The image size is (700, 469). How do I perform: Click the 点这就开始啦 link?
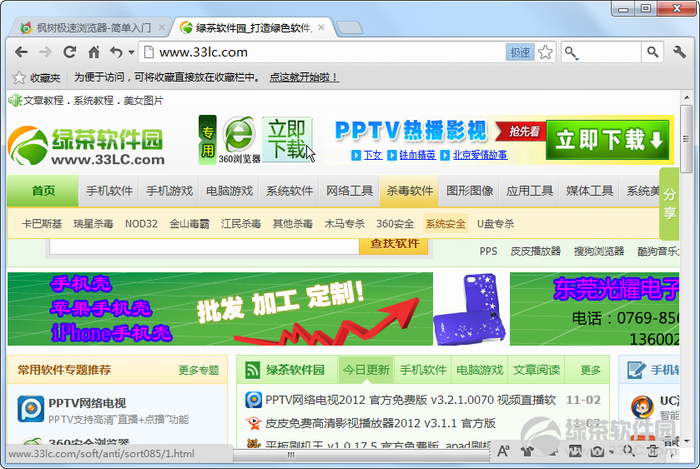[x=304, y=77]
